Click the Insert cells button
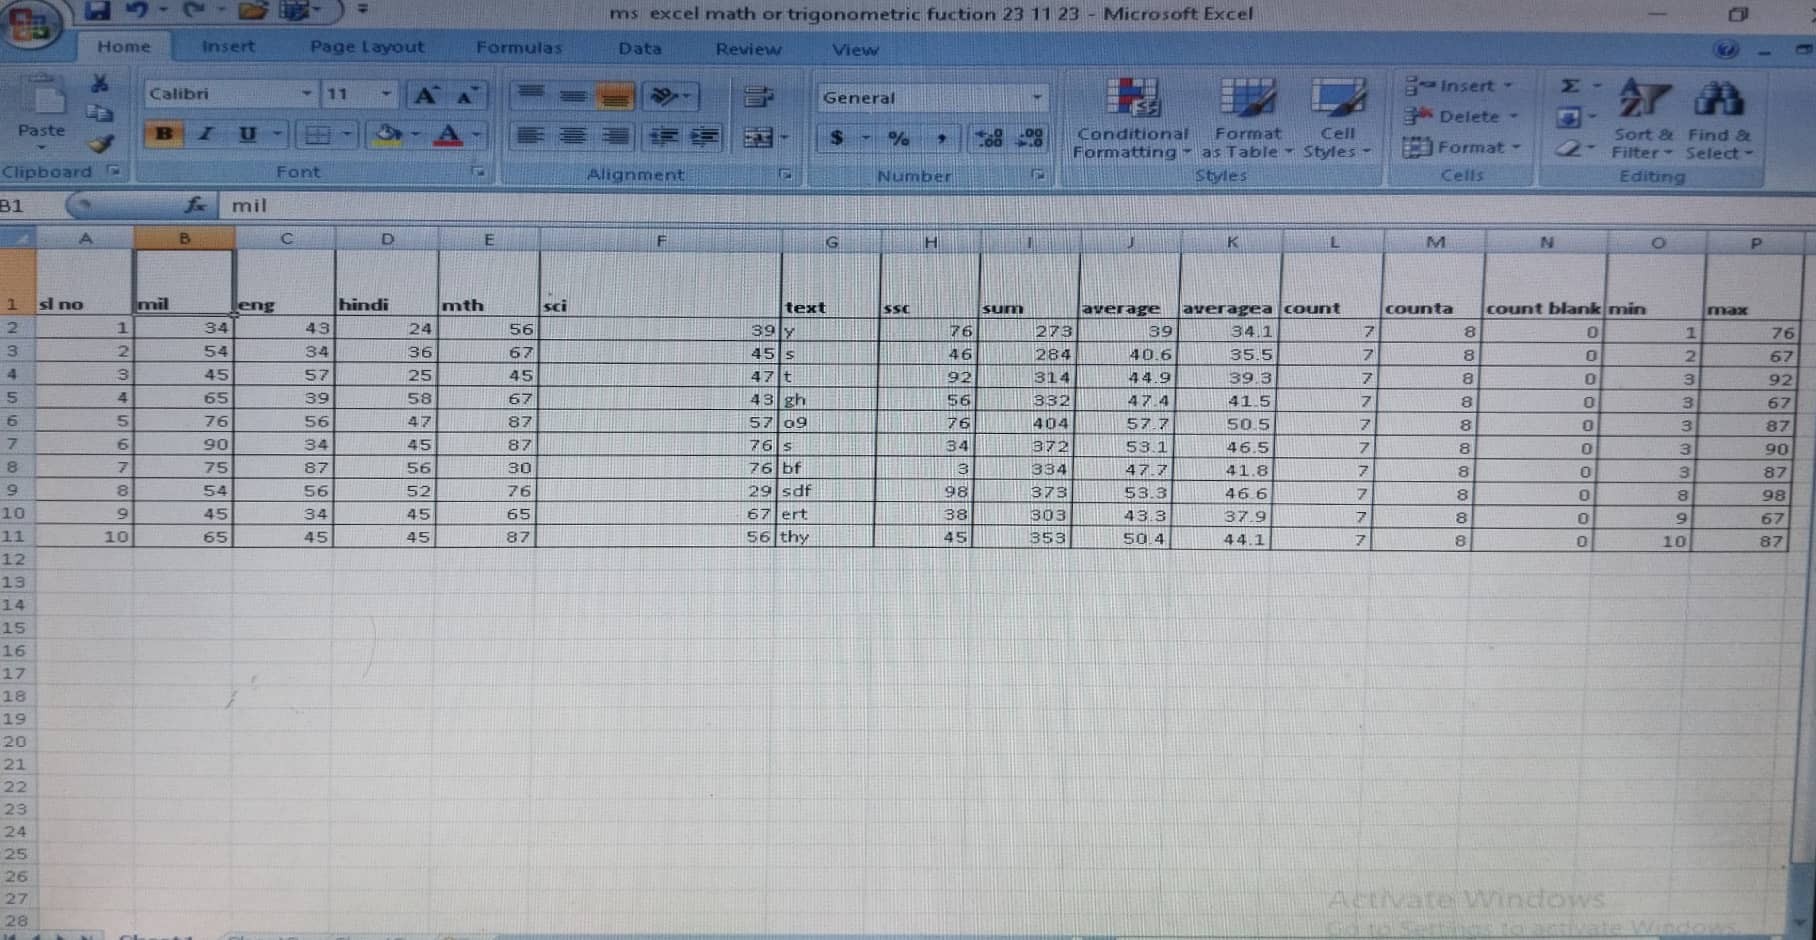This screenshot has width=1816, height=940. (x=1458, y=86)
